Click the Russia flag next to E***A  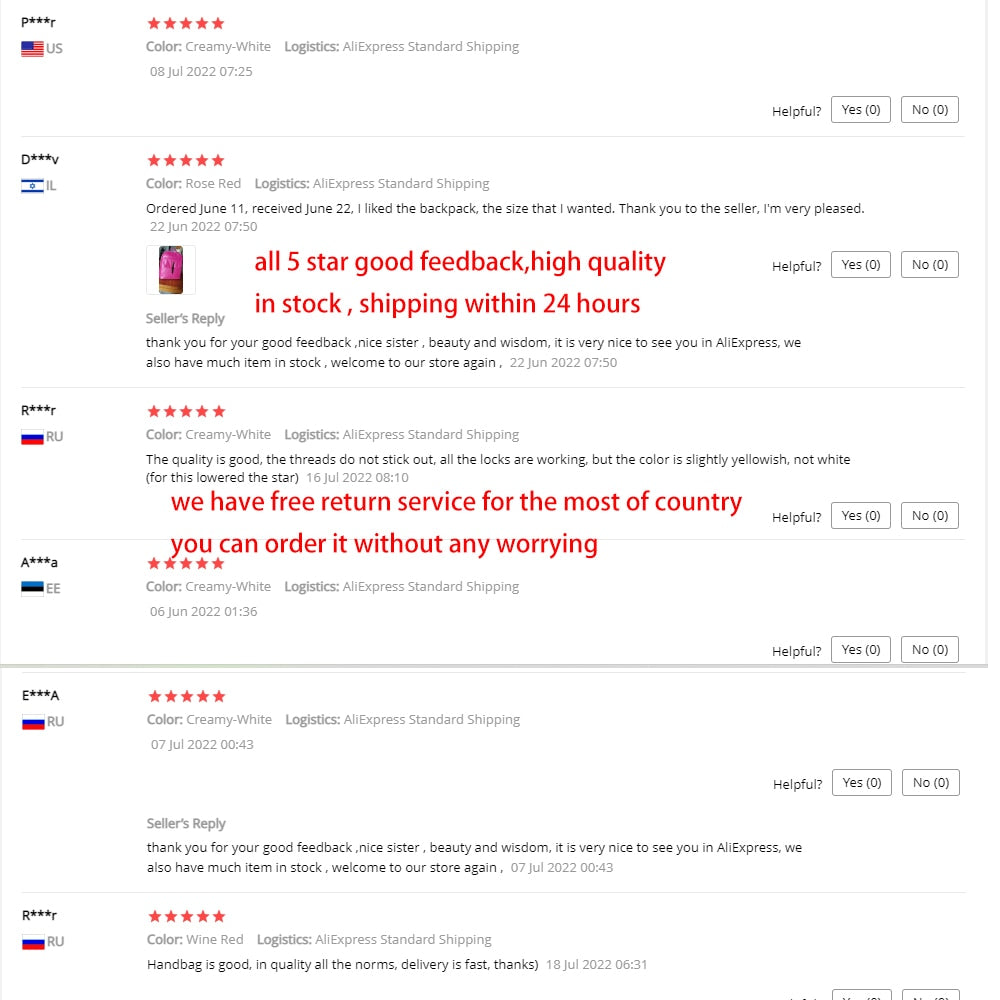[x=33, y=721]
